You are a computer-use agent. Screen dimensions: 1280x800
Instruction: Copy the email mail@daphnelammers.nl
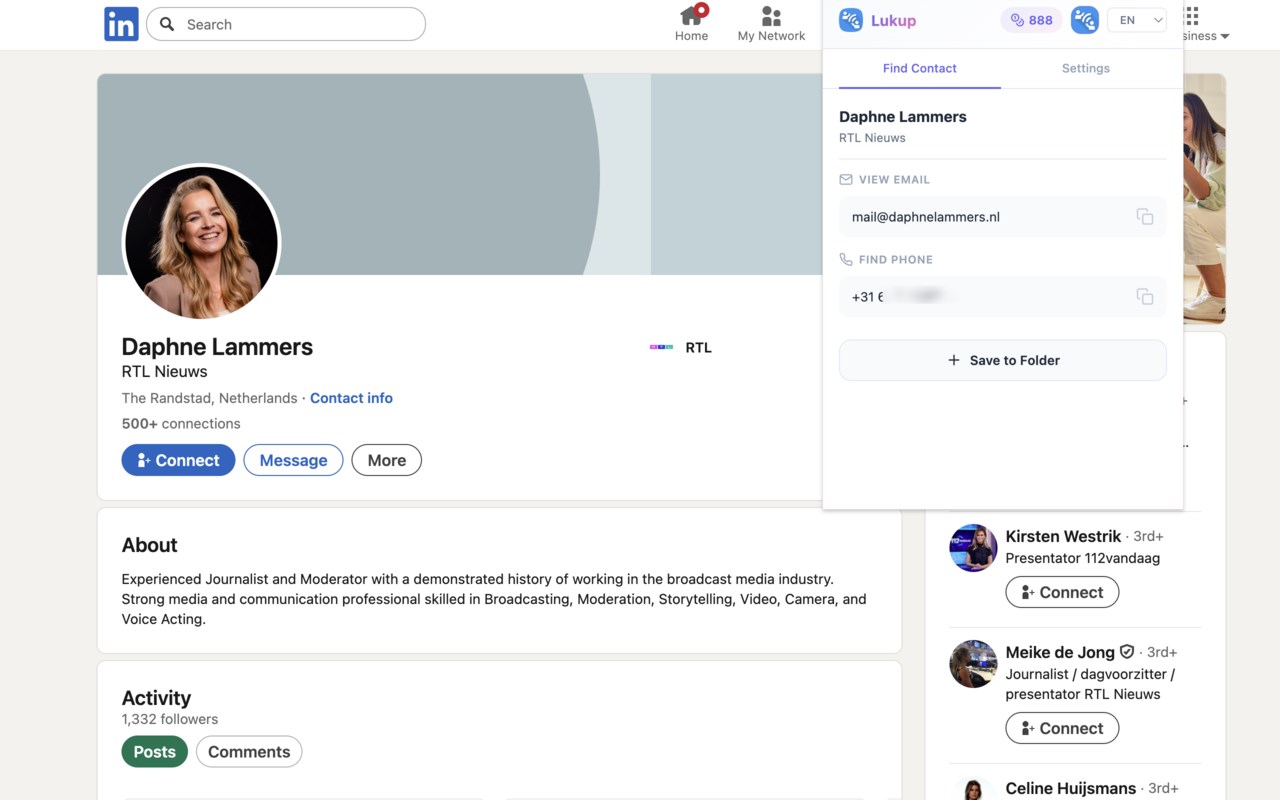coord(1145,217)
